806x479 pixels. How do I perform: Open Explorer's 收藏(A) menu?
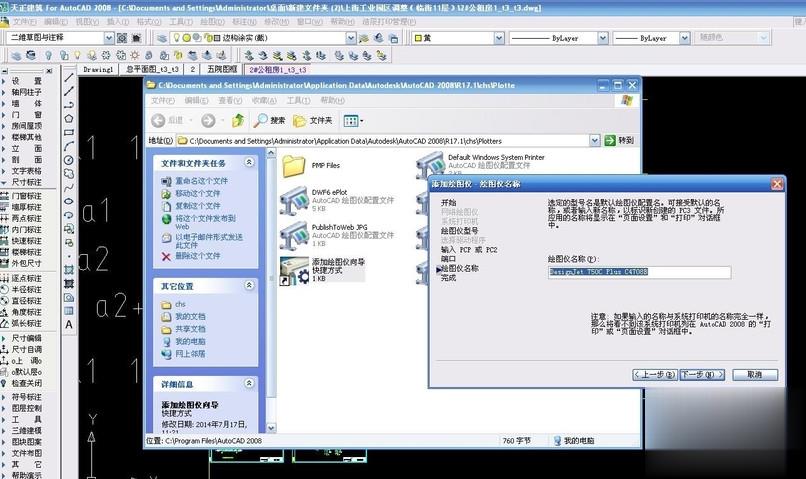(264, 100)
